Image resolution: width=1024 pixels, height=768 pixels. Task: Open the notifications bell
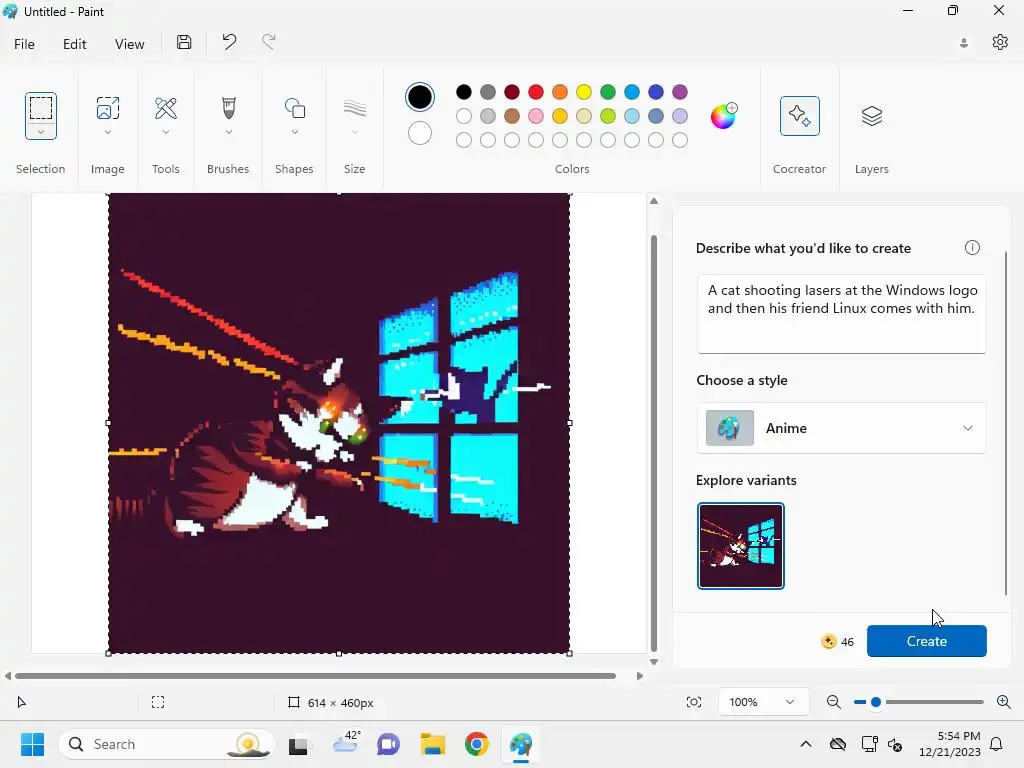pos(997,744)
